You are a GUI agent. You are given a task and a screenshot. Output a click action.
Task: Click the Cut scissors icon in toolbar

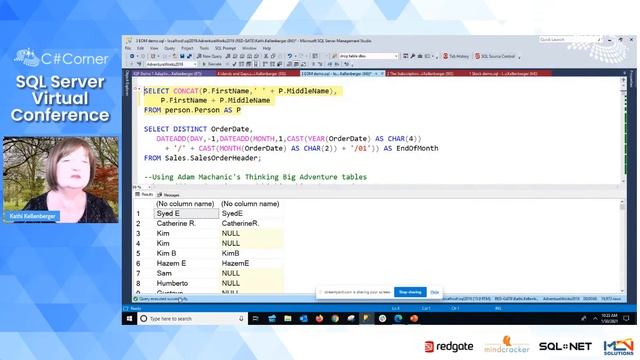[265, 56]
